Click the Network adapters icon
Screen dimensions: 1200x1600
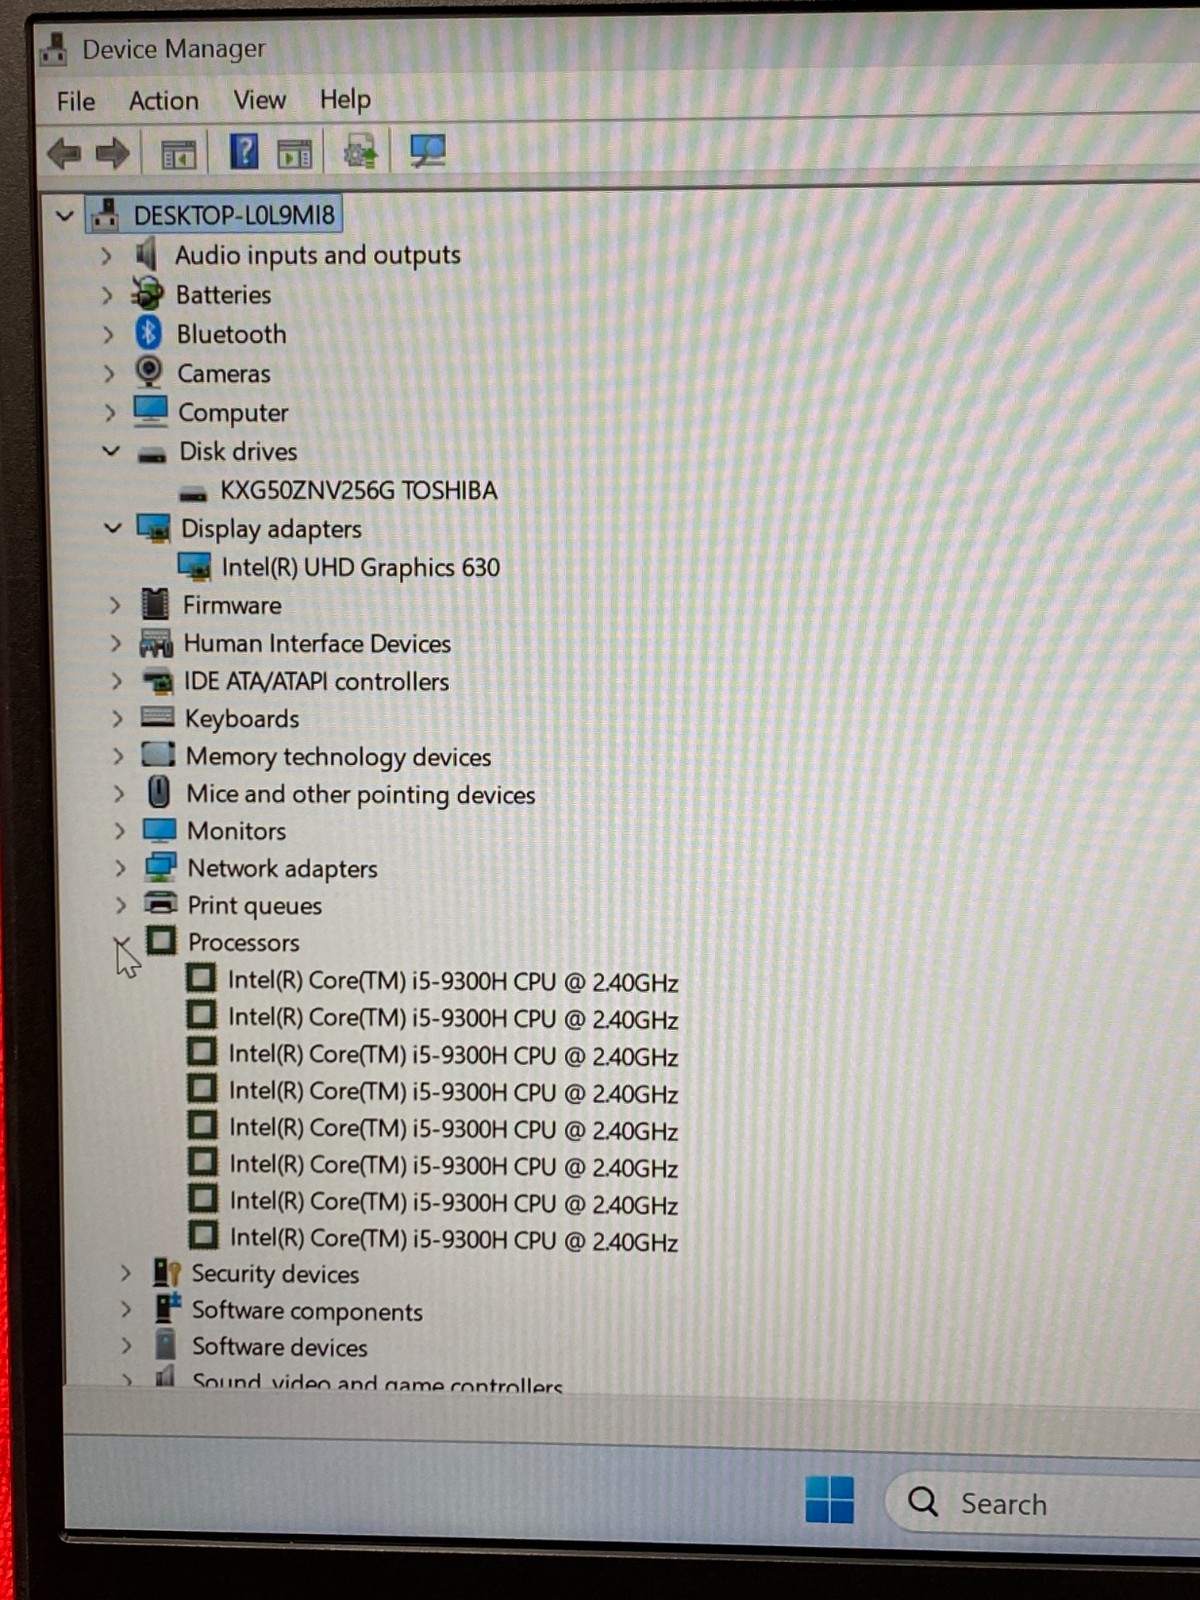(161, 867)
